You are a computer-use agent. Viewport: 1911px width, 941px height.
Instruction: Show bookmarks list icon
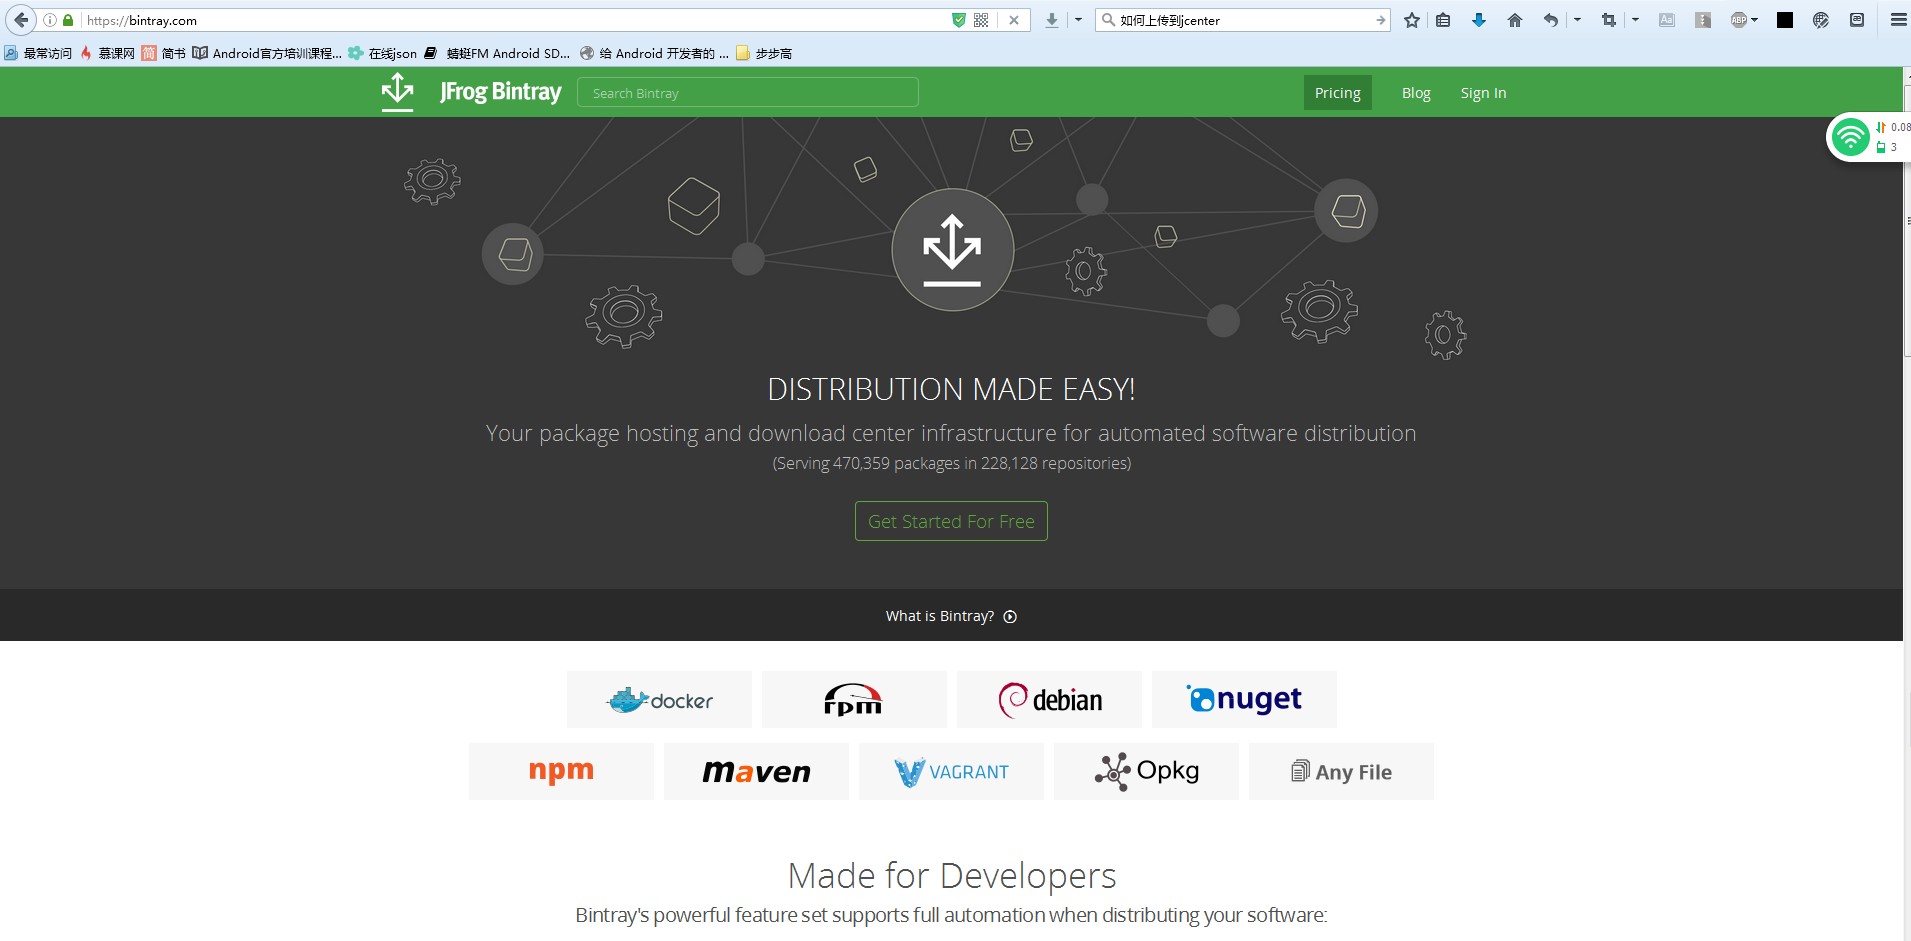point(1443,20)
